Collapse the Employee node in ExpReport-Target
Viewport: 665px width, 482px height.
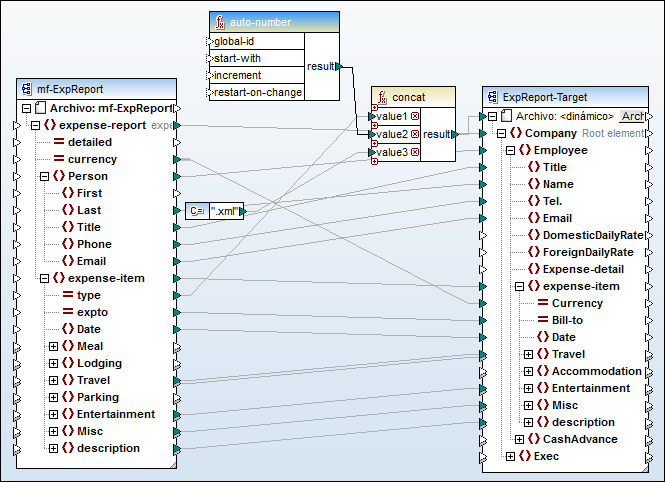pyautogui.click(x=510, y=150)
